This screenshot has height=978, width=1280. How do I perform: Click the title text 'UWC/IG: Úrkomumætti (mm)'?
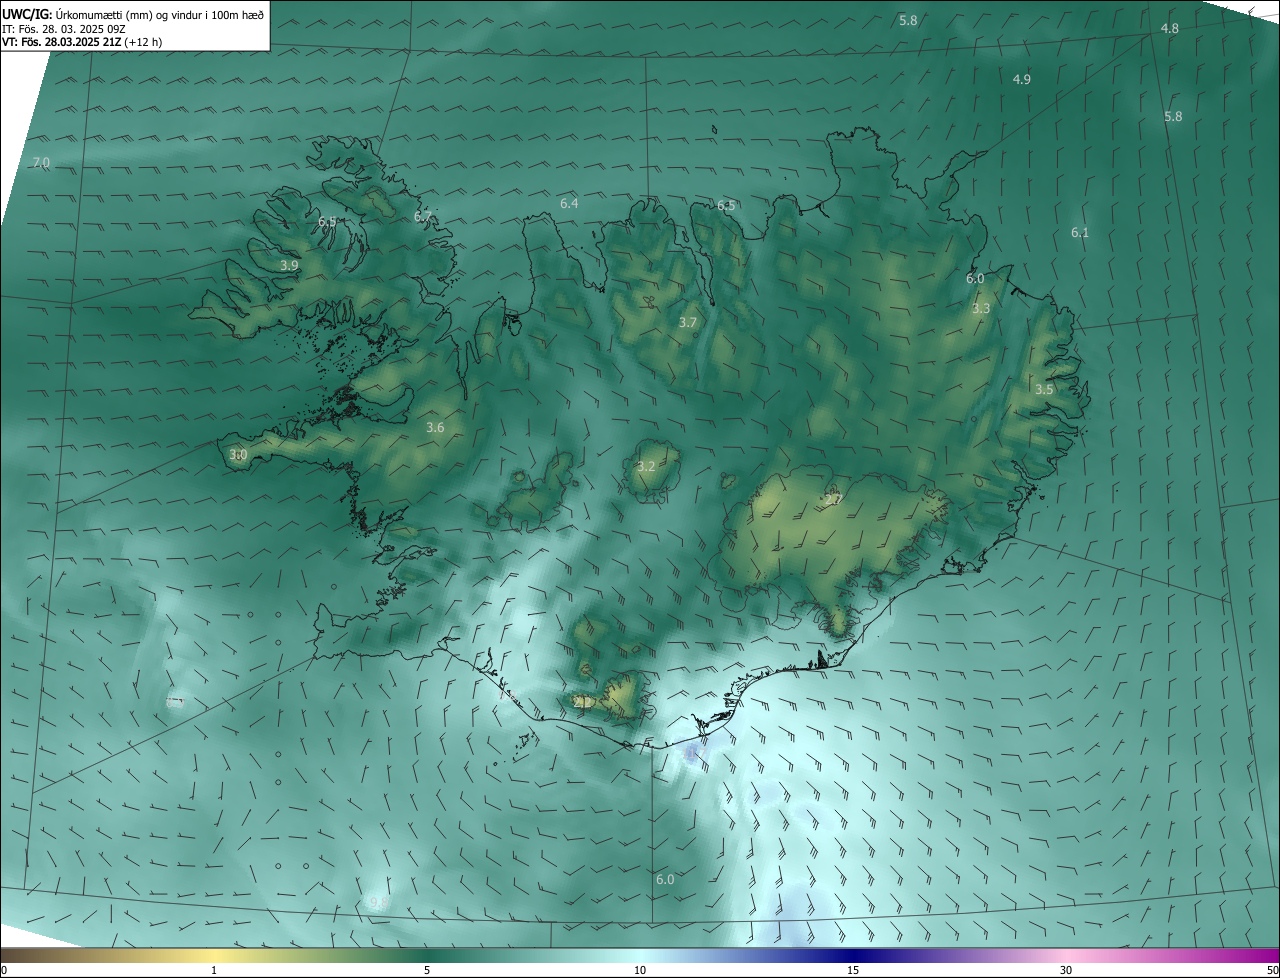point(79,14)
